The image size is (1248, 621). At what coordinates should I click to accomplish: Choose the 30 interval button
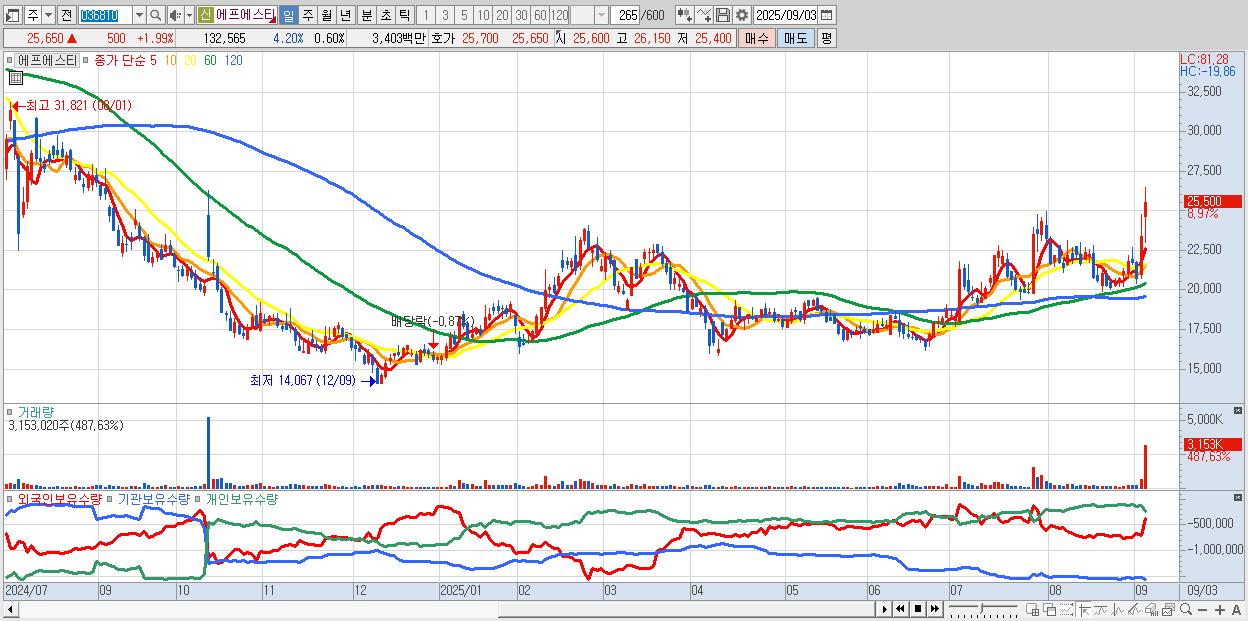point(521,15)
